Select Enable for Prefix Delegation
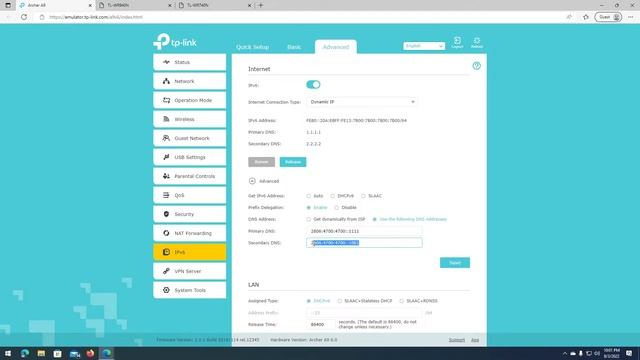 pyautogui.click(x=309, y=208)
